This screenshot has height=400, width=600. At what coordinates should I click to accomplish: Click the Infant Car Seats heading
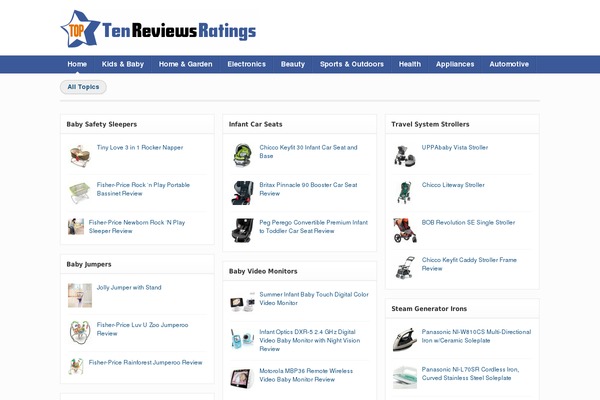click(255, 124)
